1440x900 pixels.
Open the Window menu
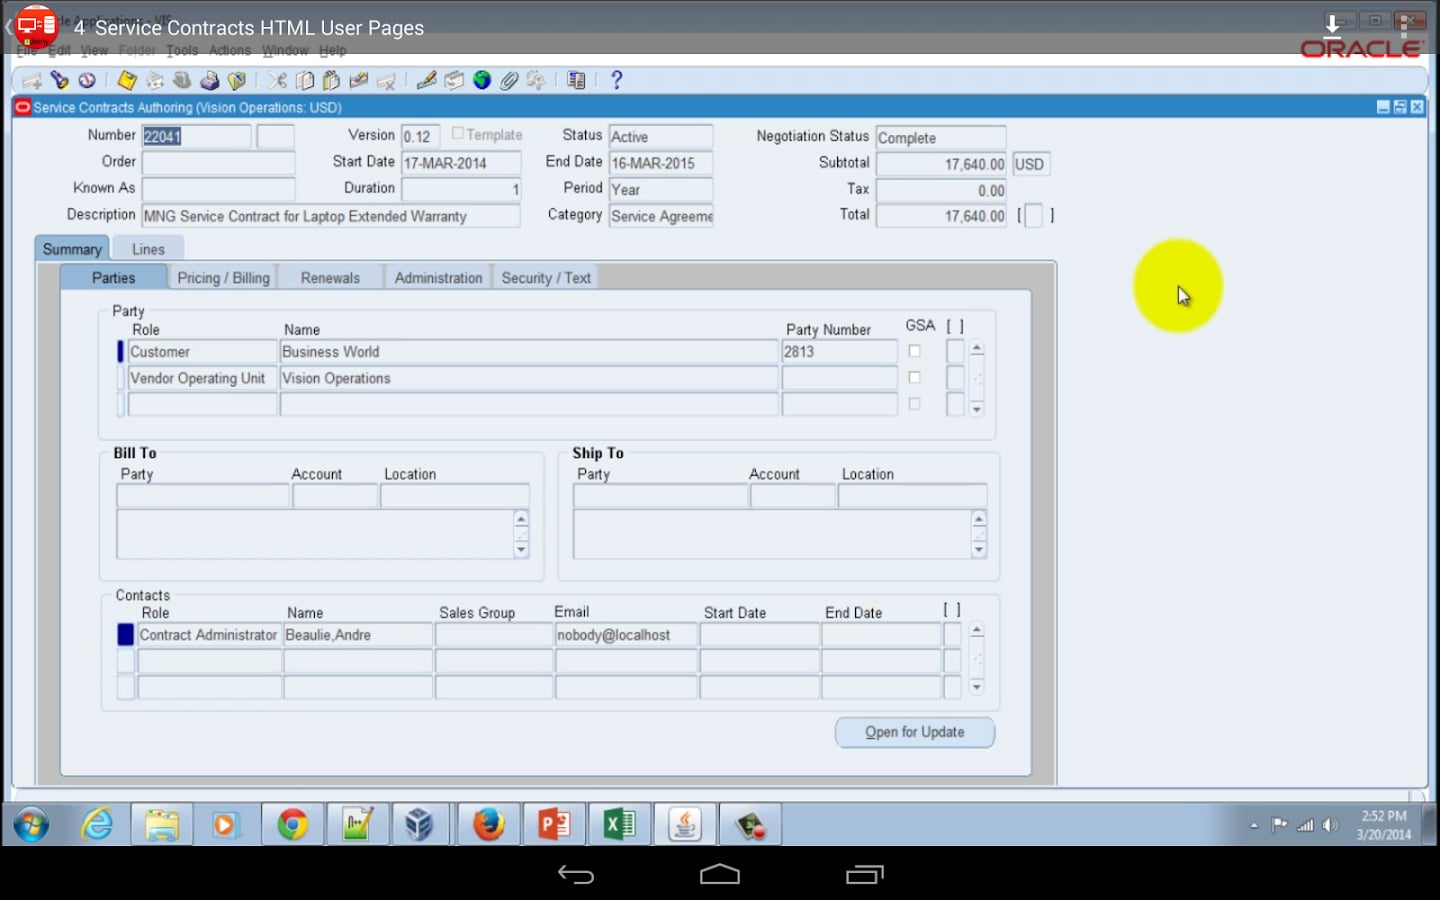coord(285,50)
